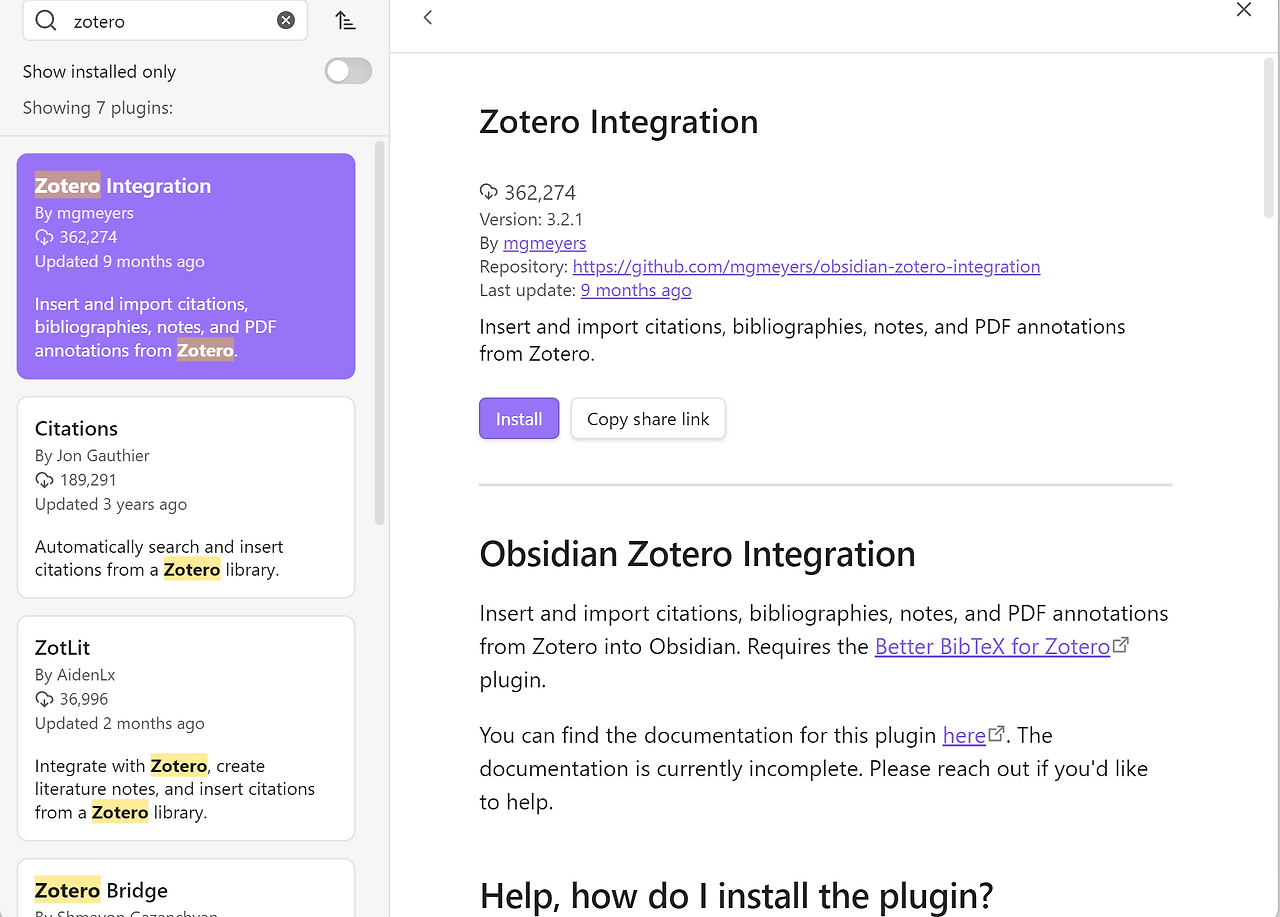The image size is (1280, 917).
Task: Open the plugin sort order options
Action: [345, 20]
